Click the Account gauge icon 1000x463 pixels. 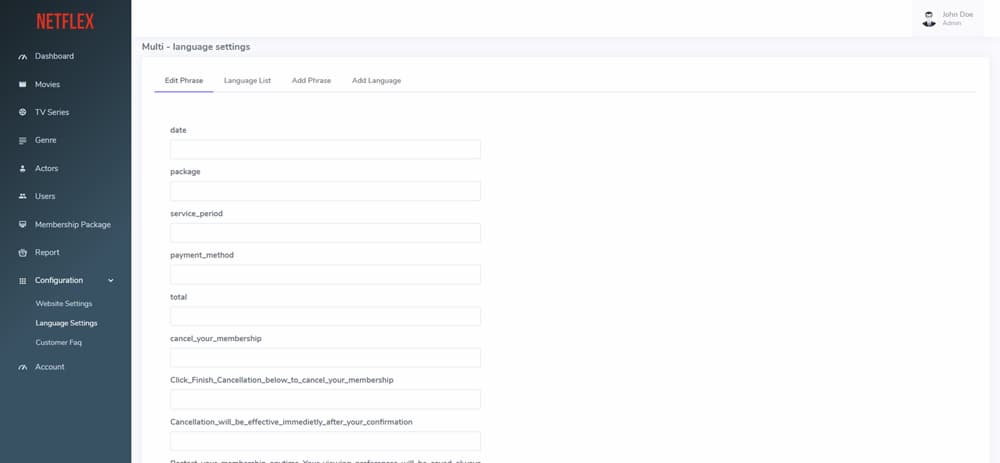click(x=22, y=367)
